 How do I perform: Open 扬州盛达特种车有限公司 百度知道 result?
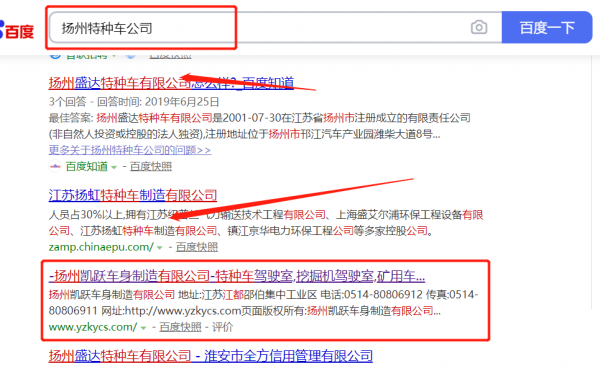tap(171, 83)
